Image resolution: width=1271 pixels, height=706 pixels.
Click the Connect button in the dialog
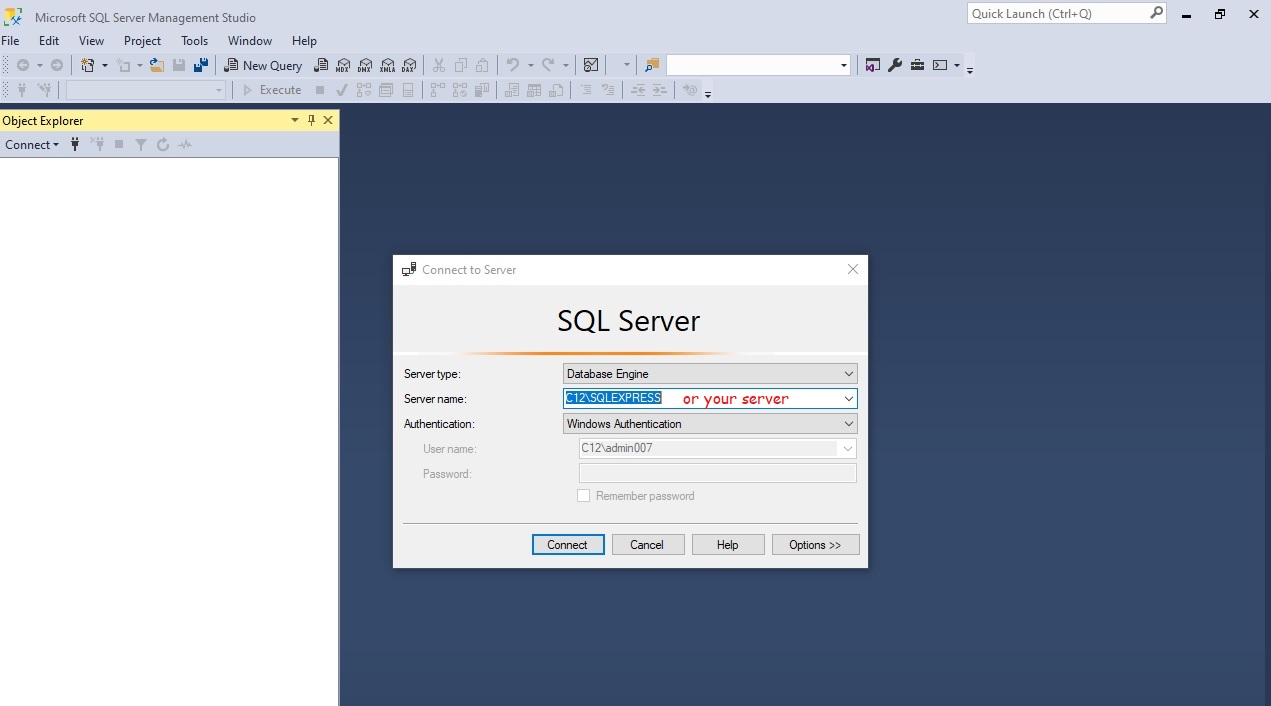568,545
